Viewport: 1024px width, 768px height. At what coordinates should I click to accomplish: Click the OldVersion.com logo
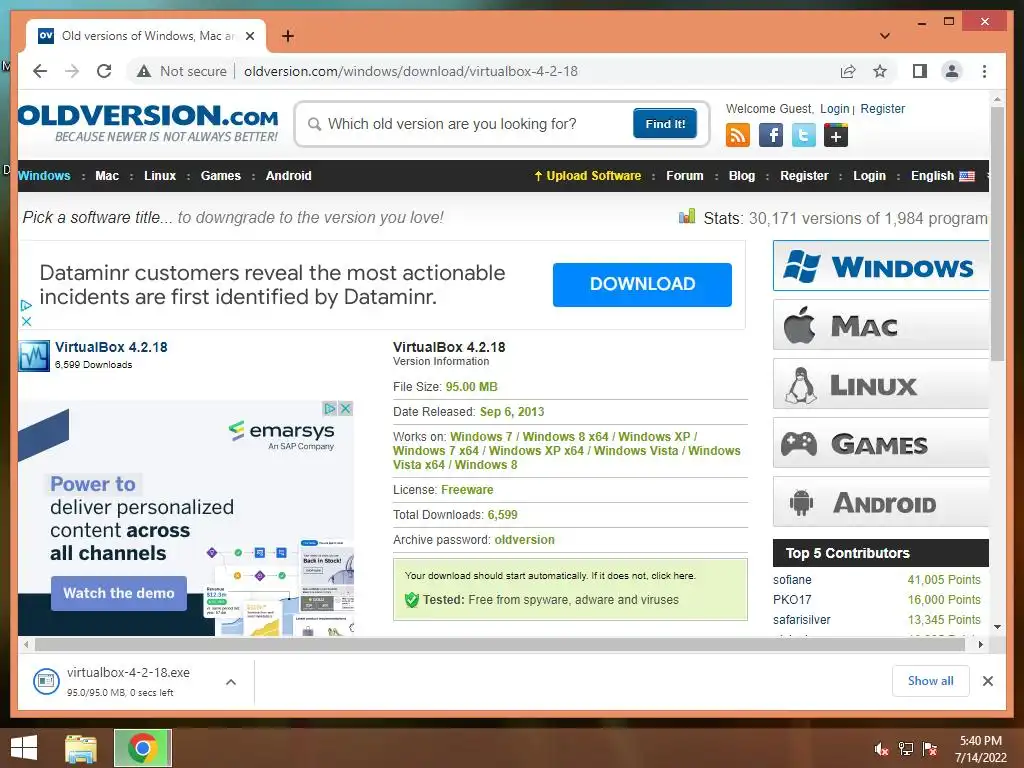149,123
